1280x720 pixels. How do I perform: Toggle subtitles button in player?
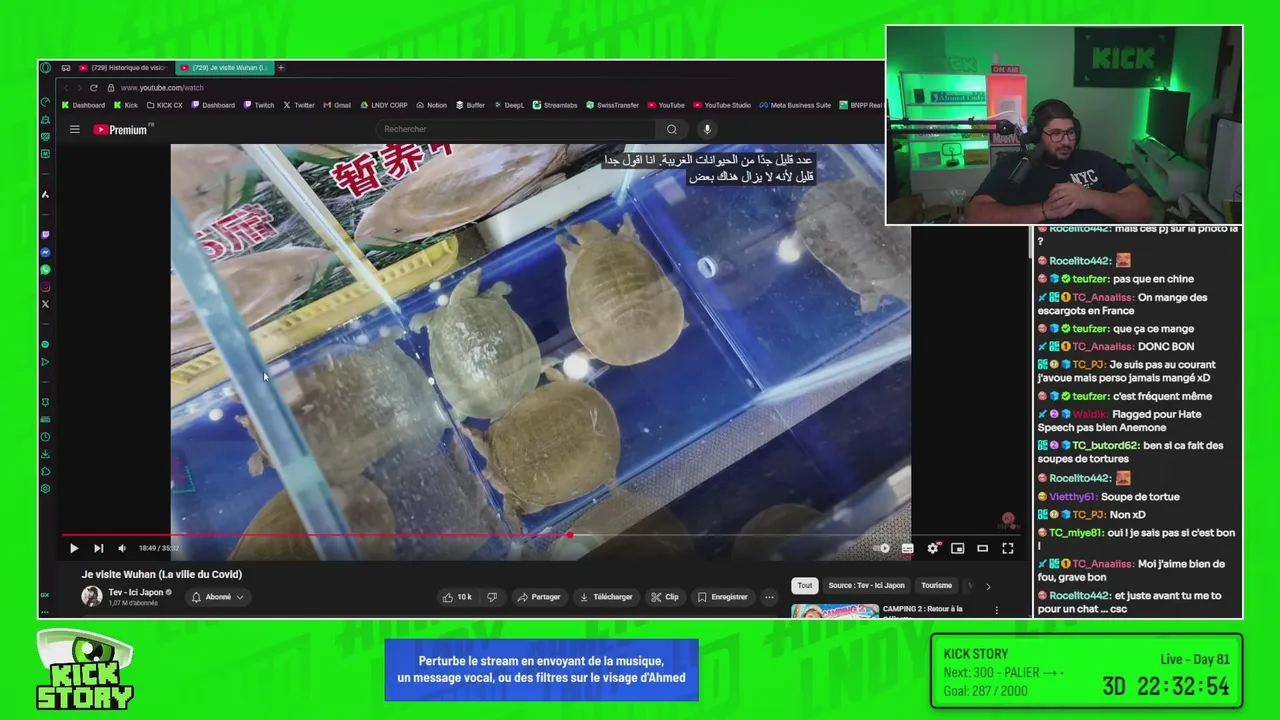[x=908, y=548]
